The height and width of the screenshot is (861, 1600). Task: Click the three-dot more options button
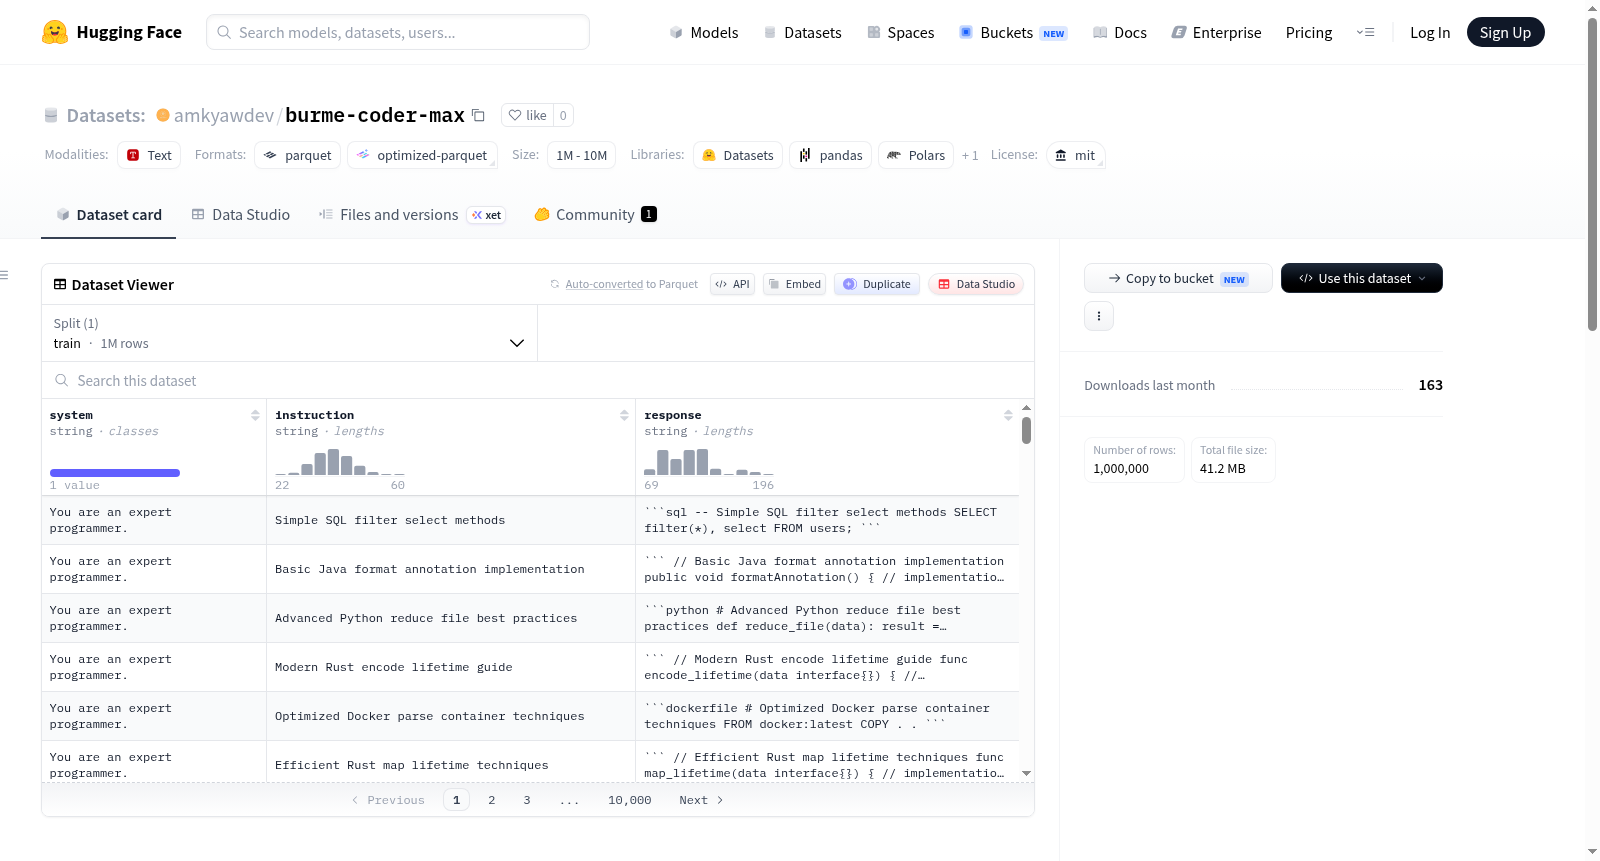click(x=1099, y=316)
